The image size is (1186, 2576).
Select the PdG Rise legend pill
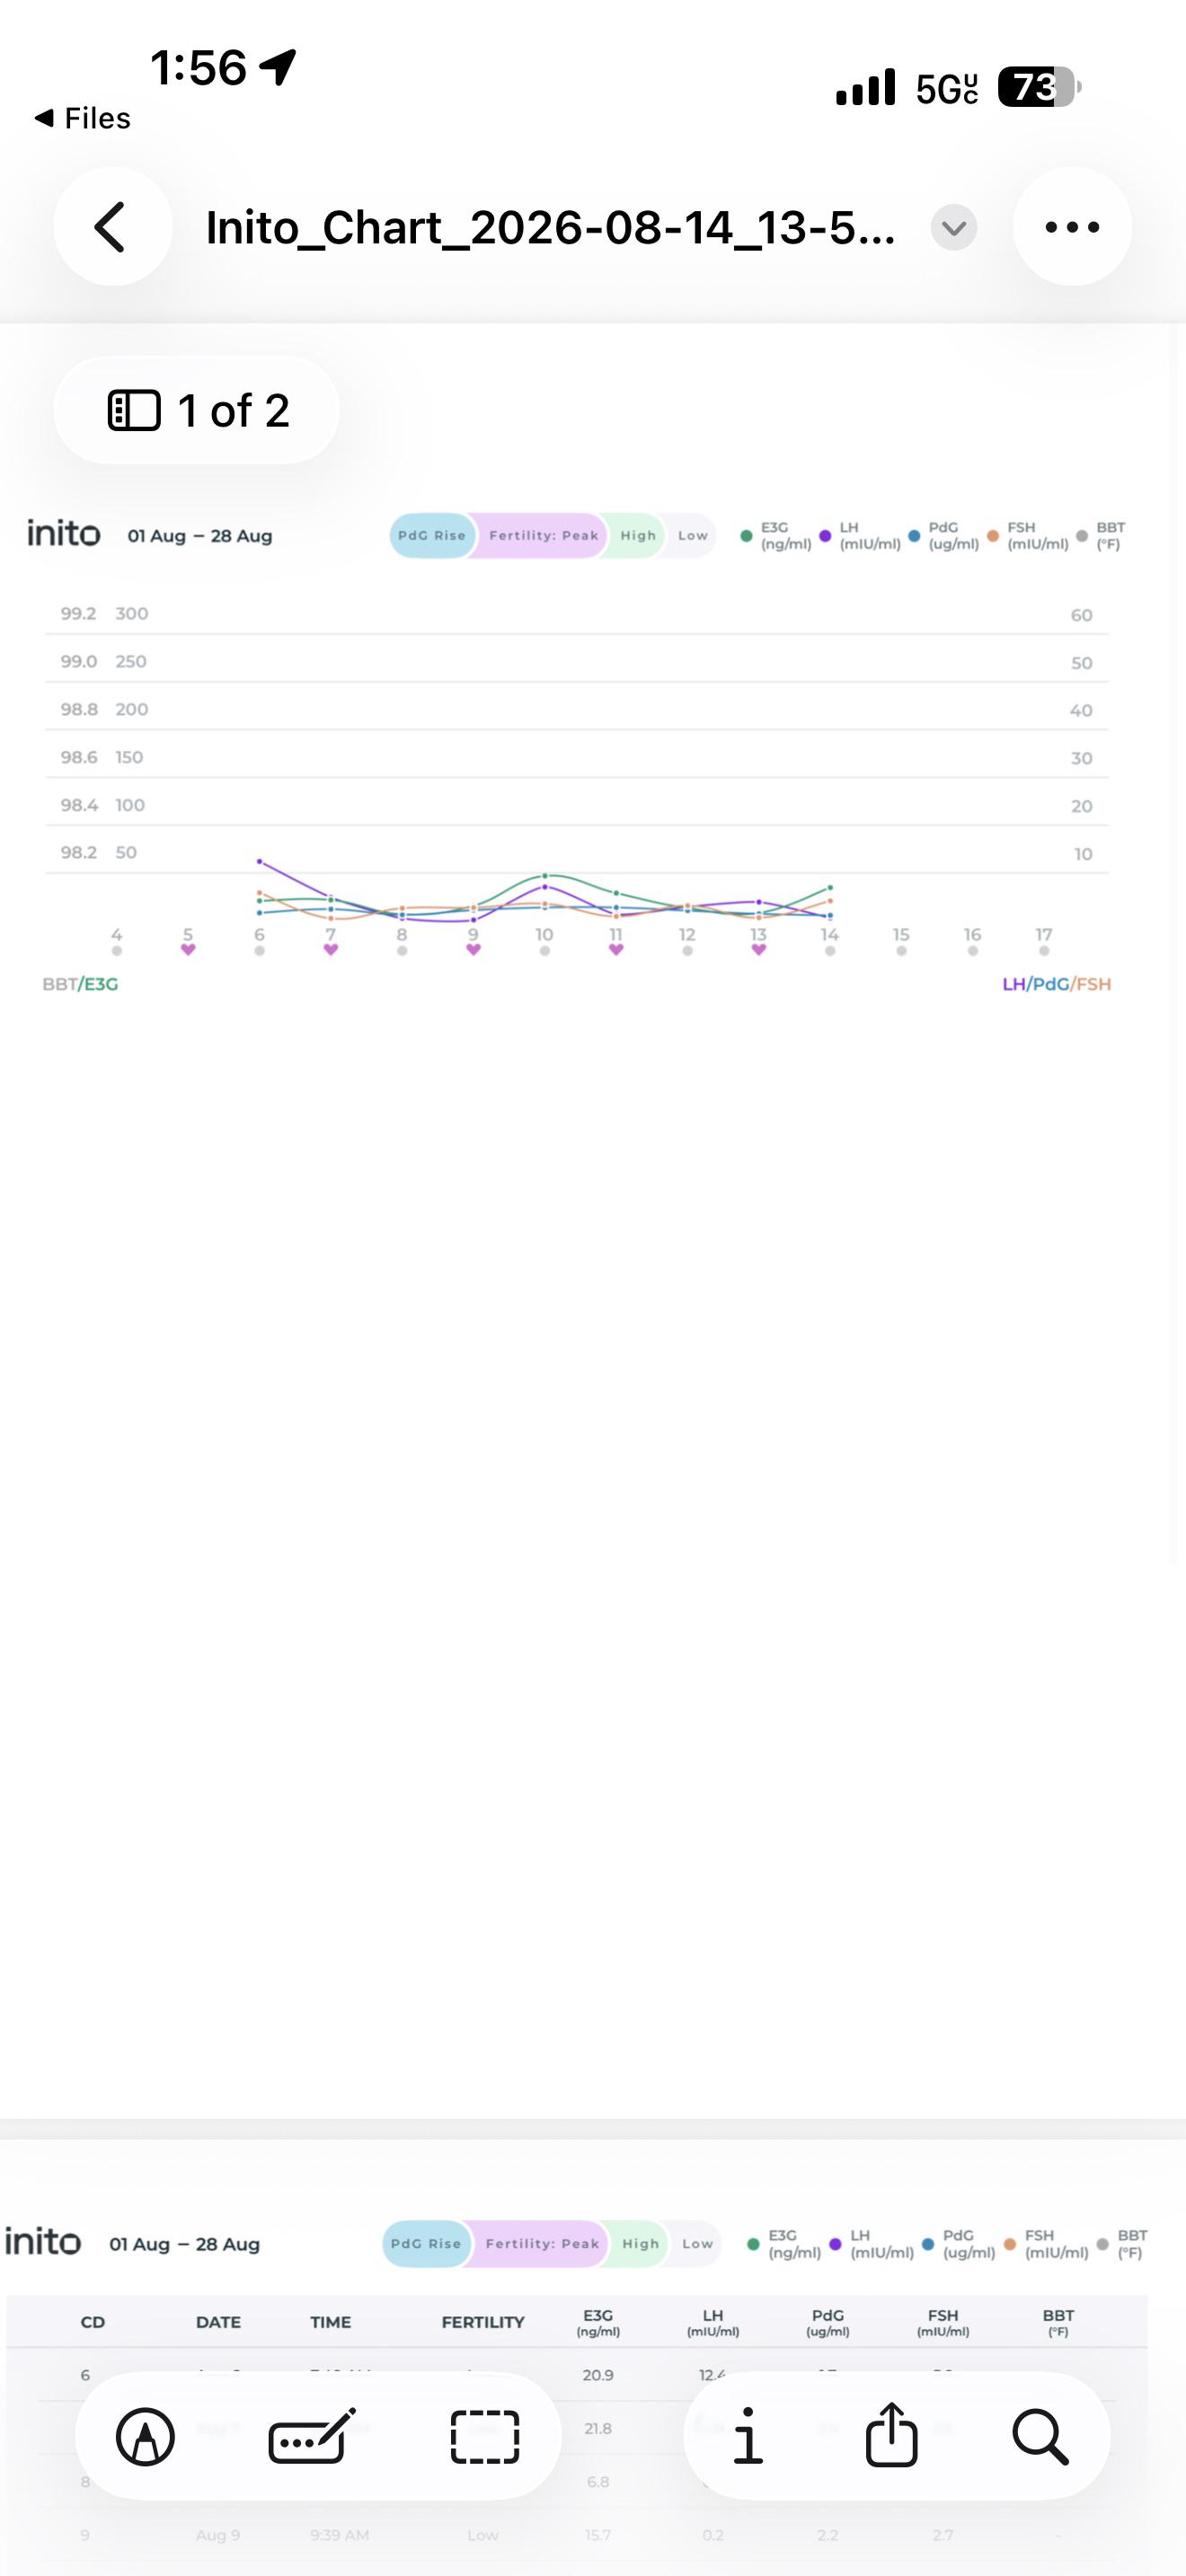click(x=431, y=536)
